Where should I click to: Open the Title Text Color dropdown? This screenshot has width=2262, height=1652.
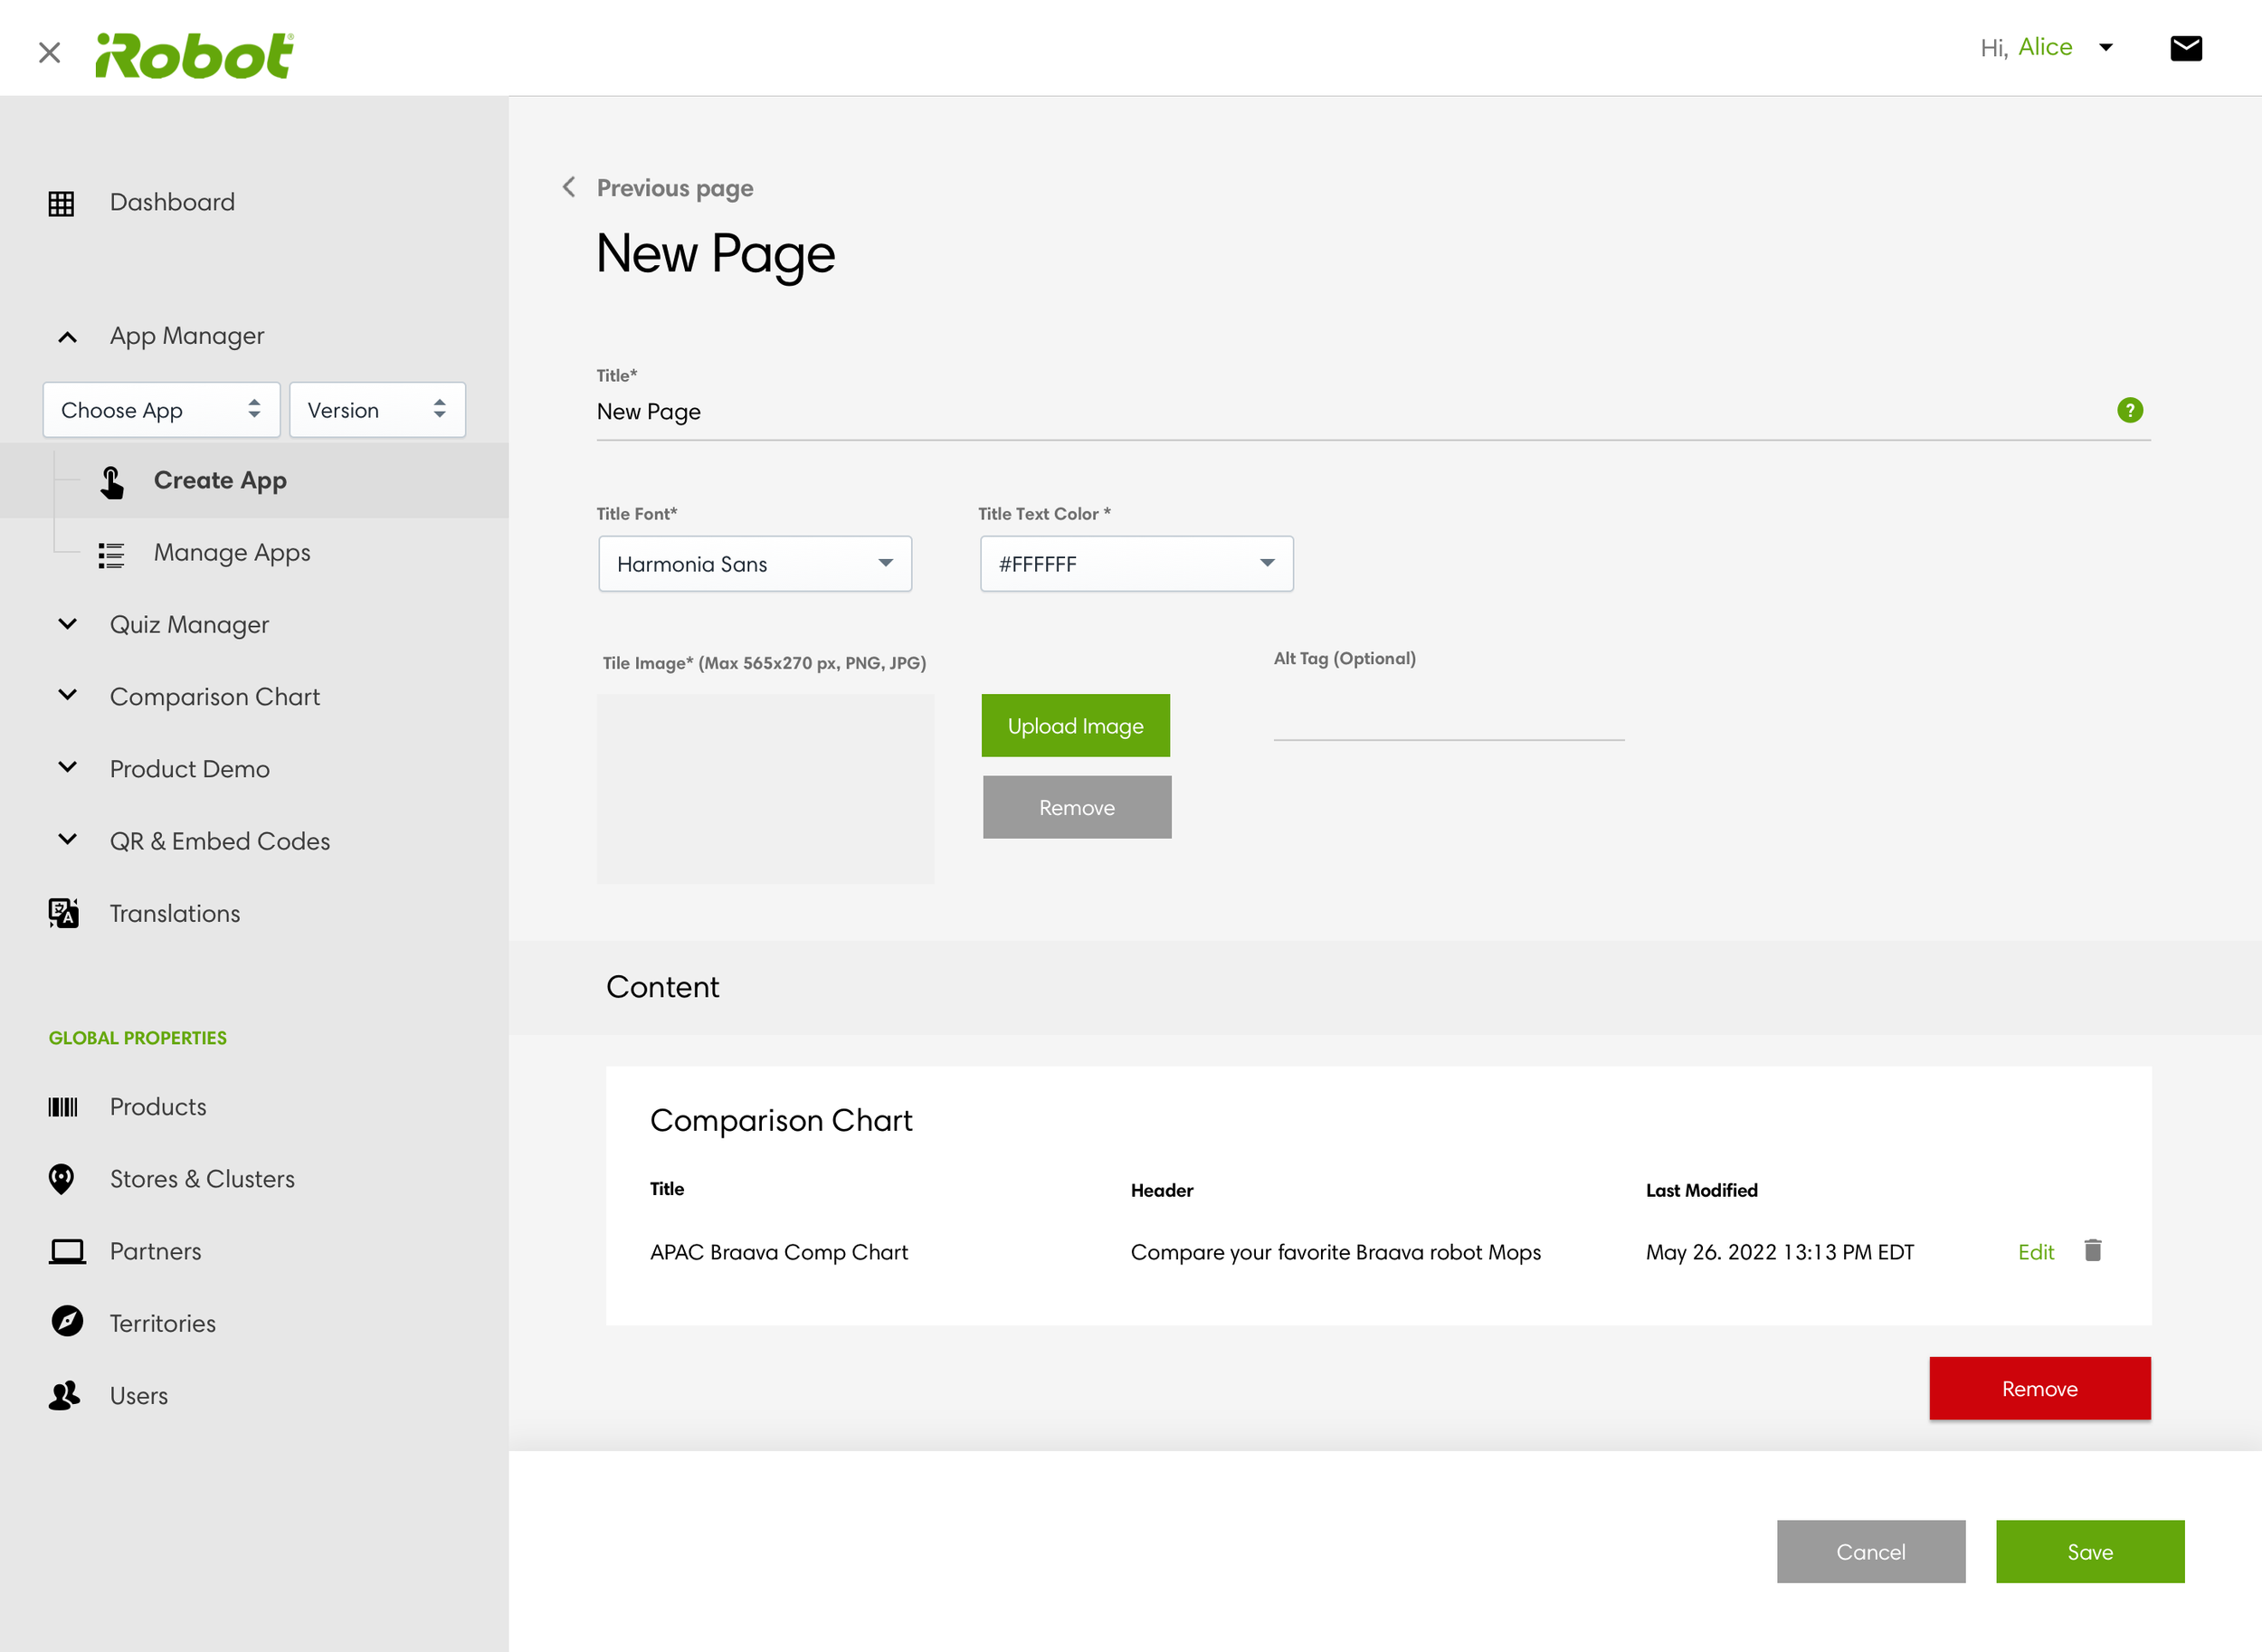coord(1136,564)
